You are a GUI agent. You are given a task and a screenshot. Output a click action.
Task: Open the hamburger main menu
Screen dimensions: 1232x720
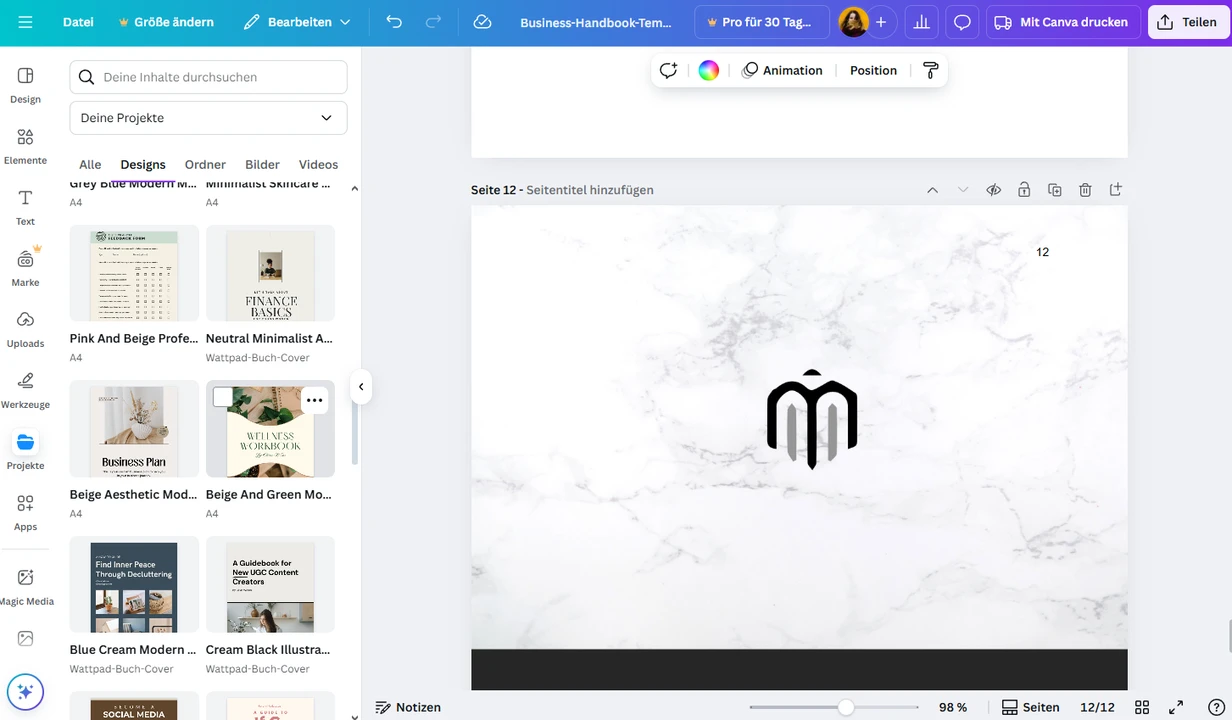pos(25,22)
